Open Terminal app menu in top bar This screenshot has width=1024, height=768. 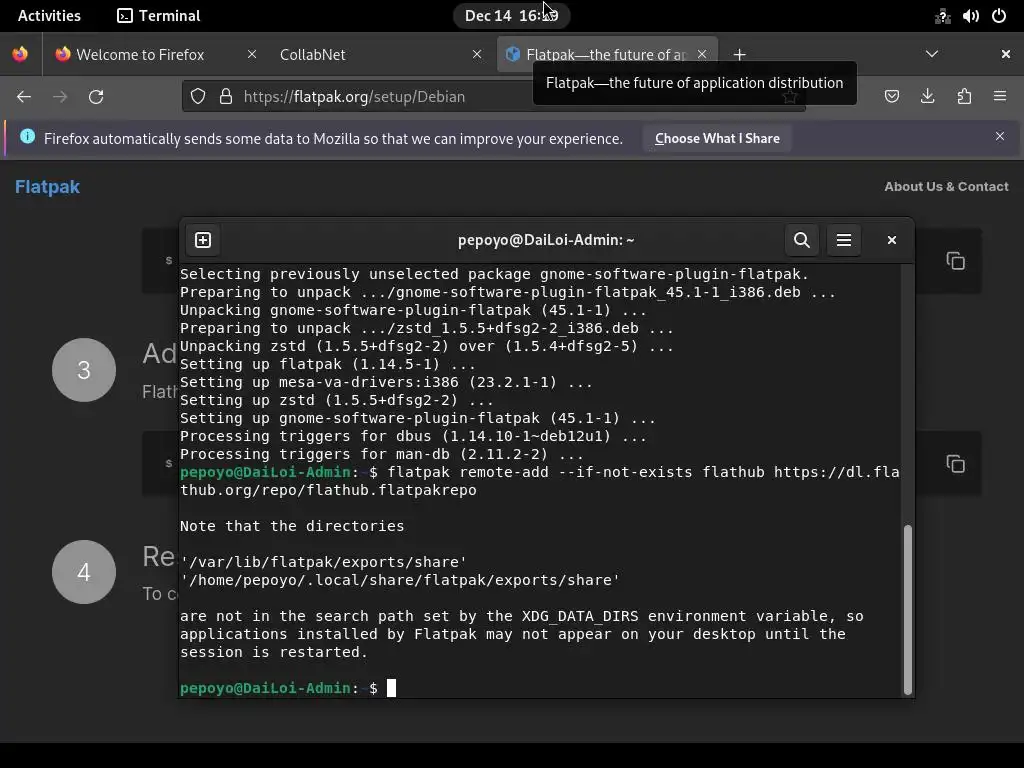coord(159,16)
